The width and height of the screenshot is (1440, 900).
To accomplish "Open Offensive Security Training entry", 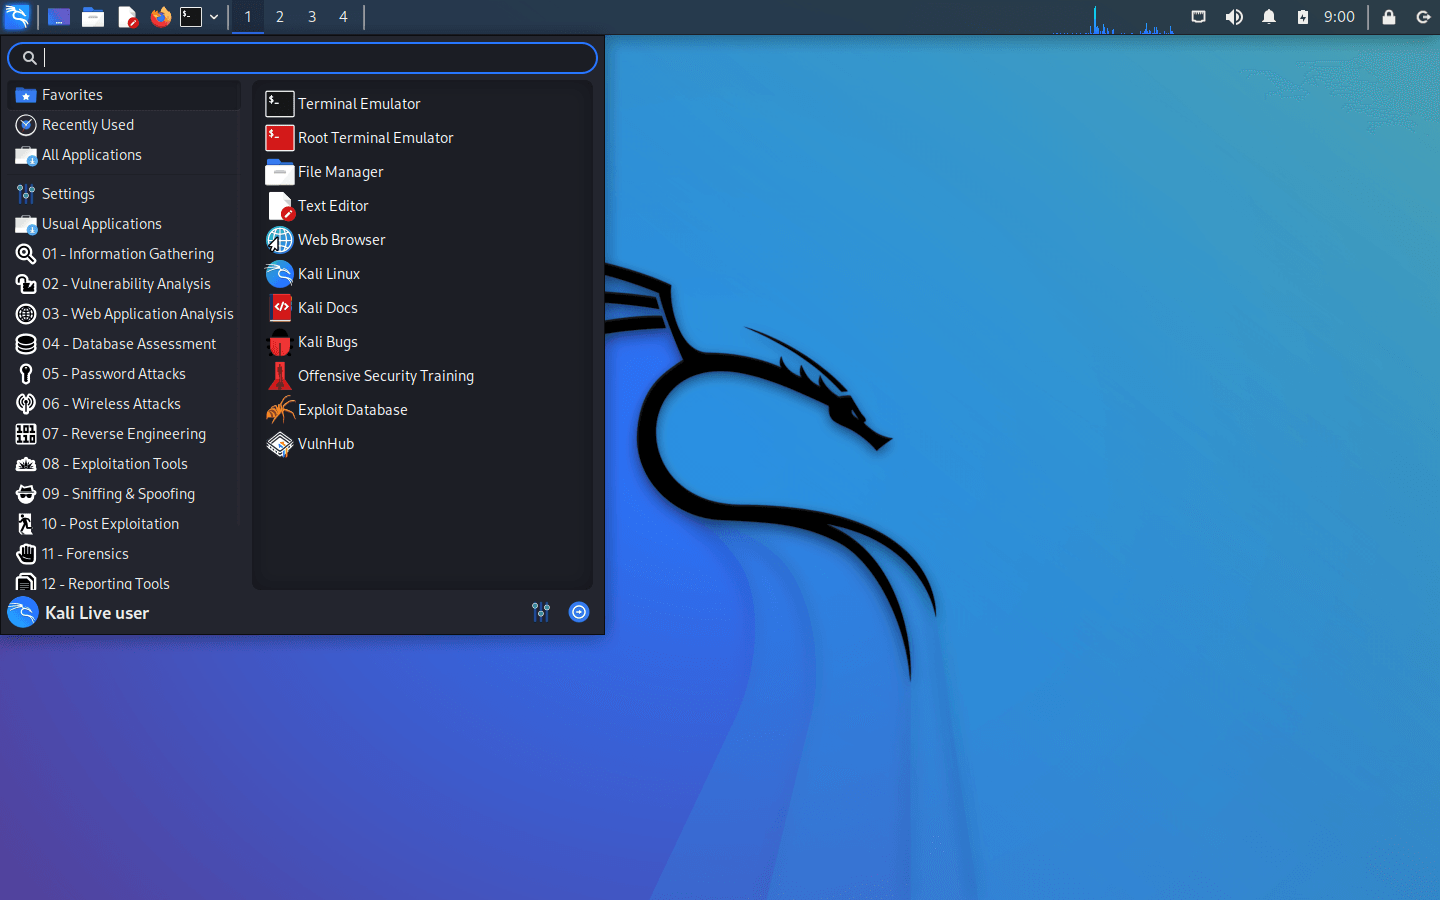I will 421,376.
